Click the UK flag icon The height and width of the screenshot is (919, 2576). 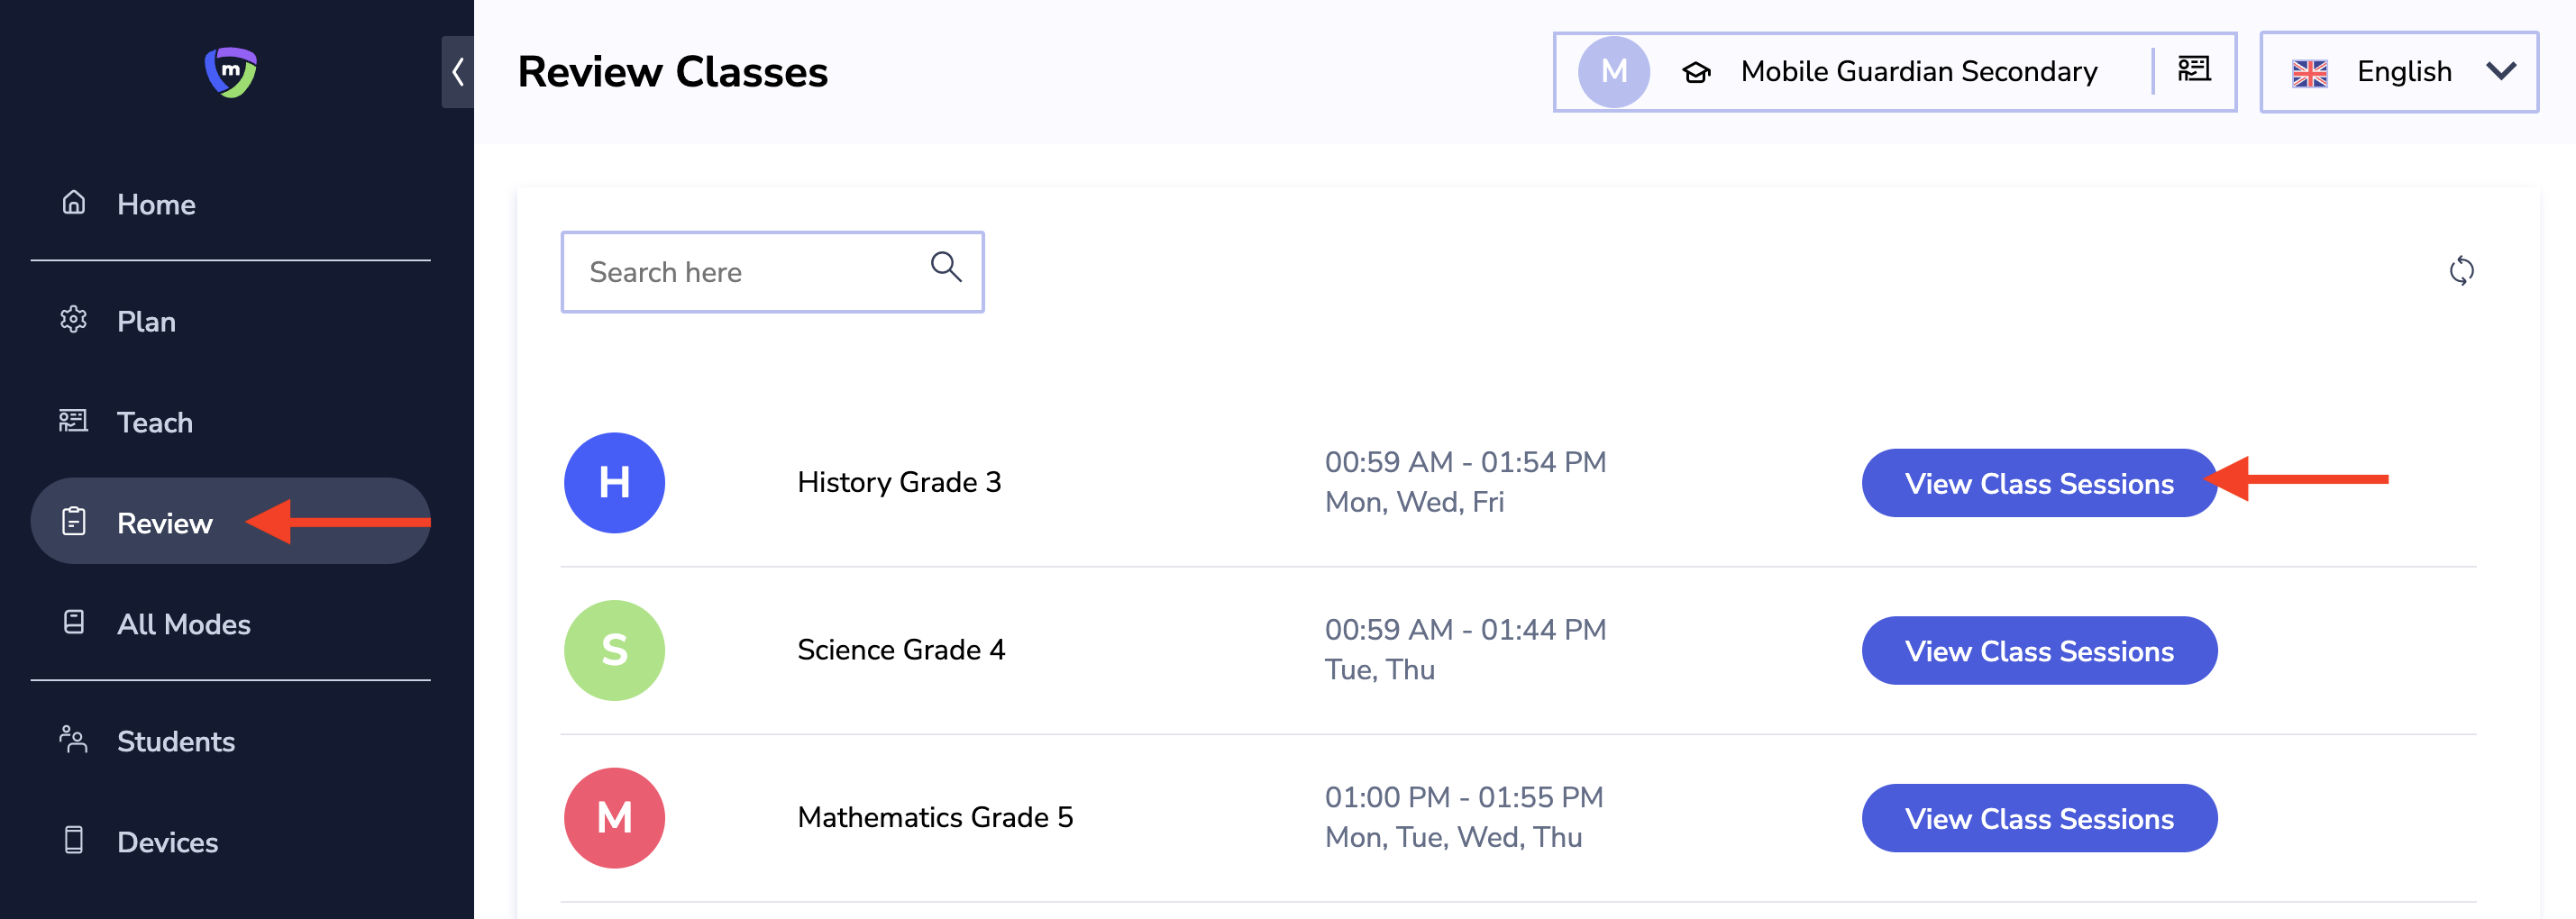point(2310,73)
